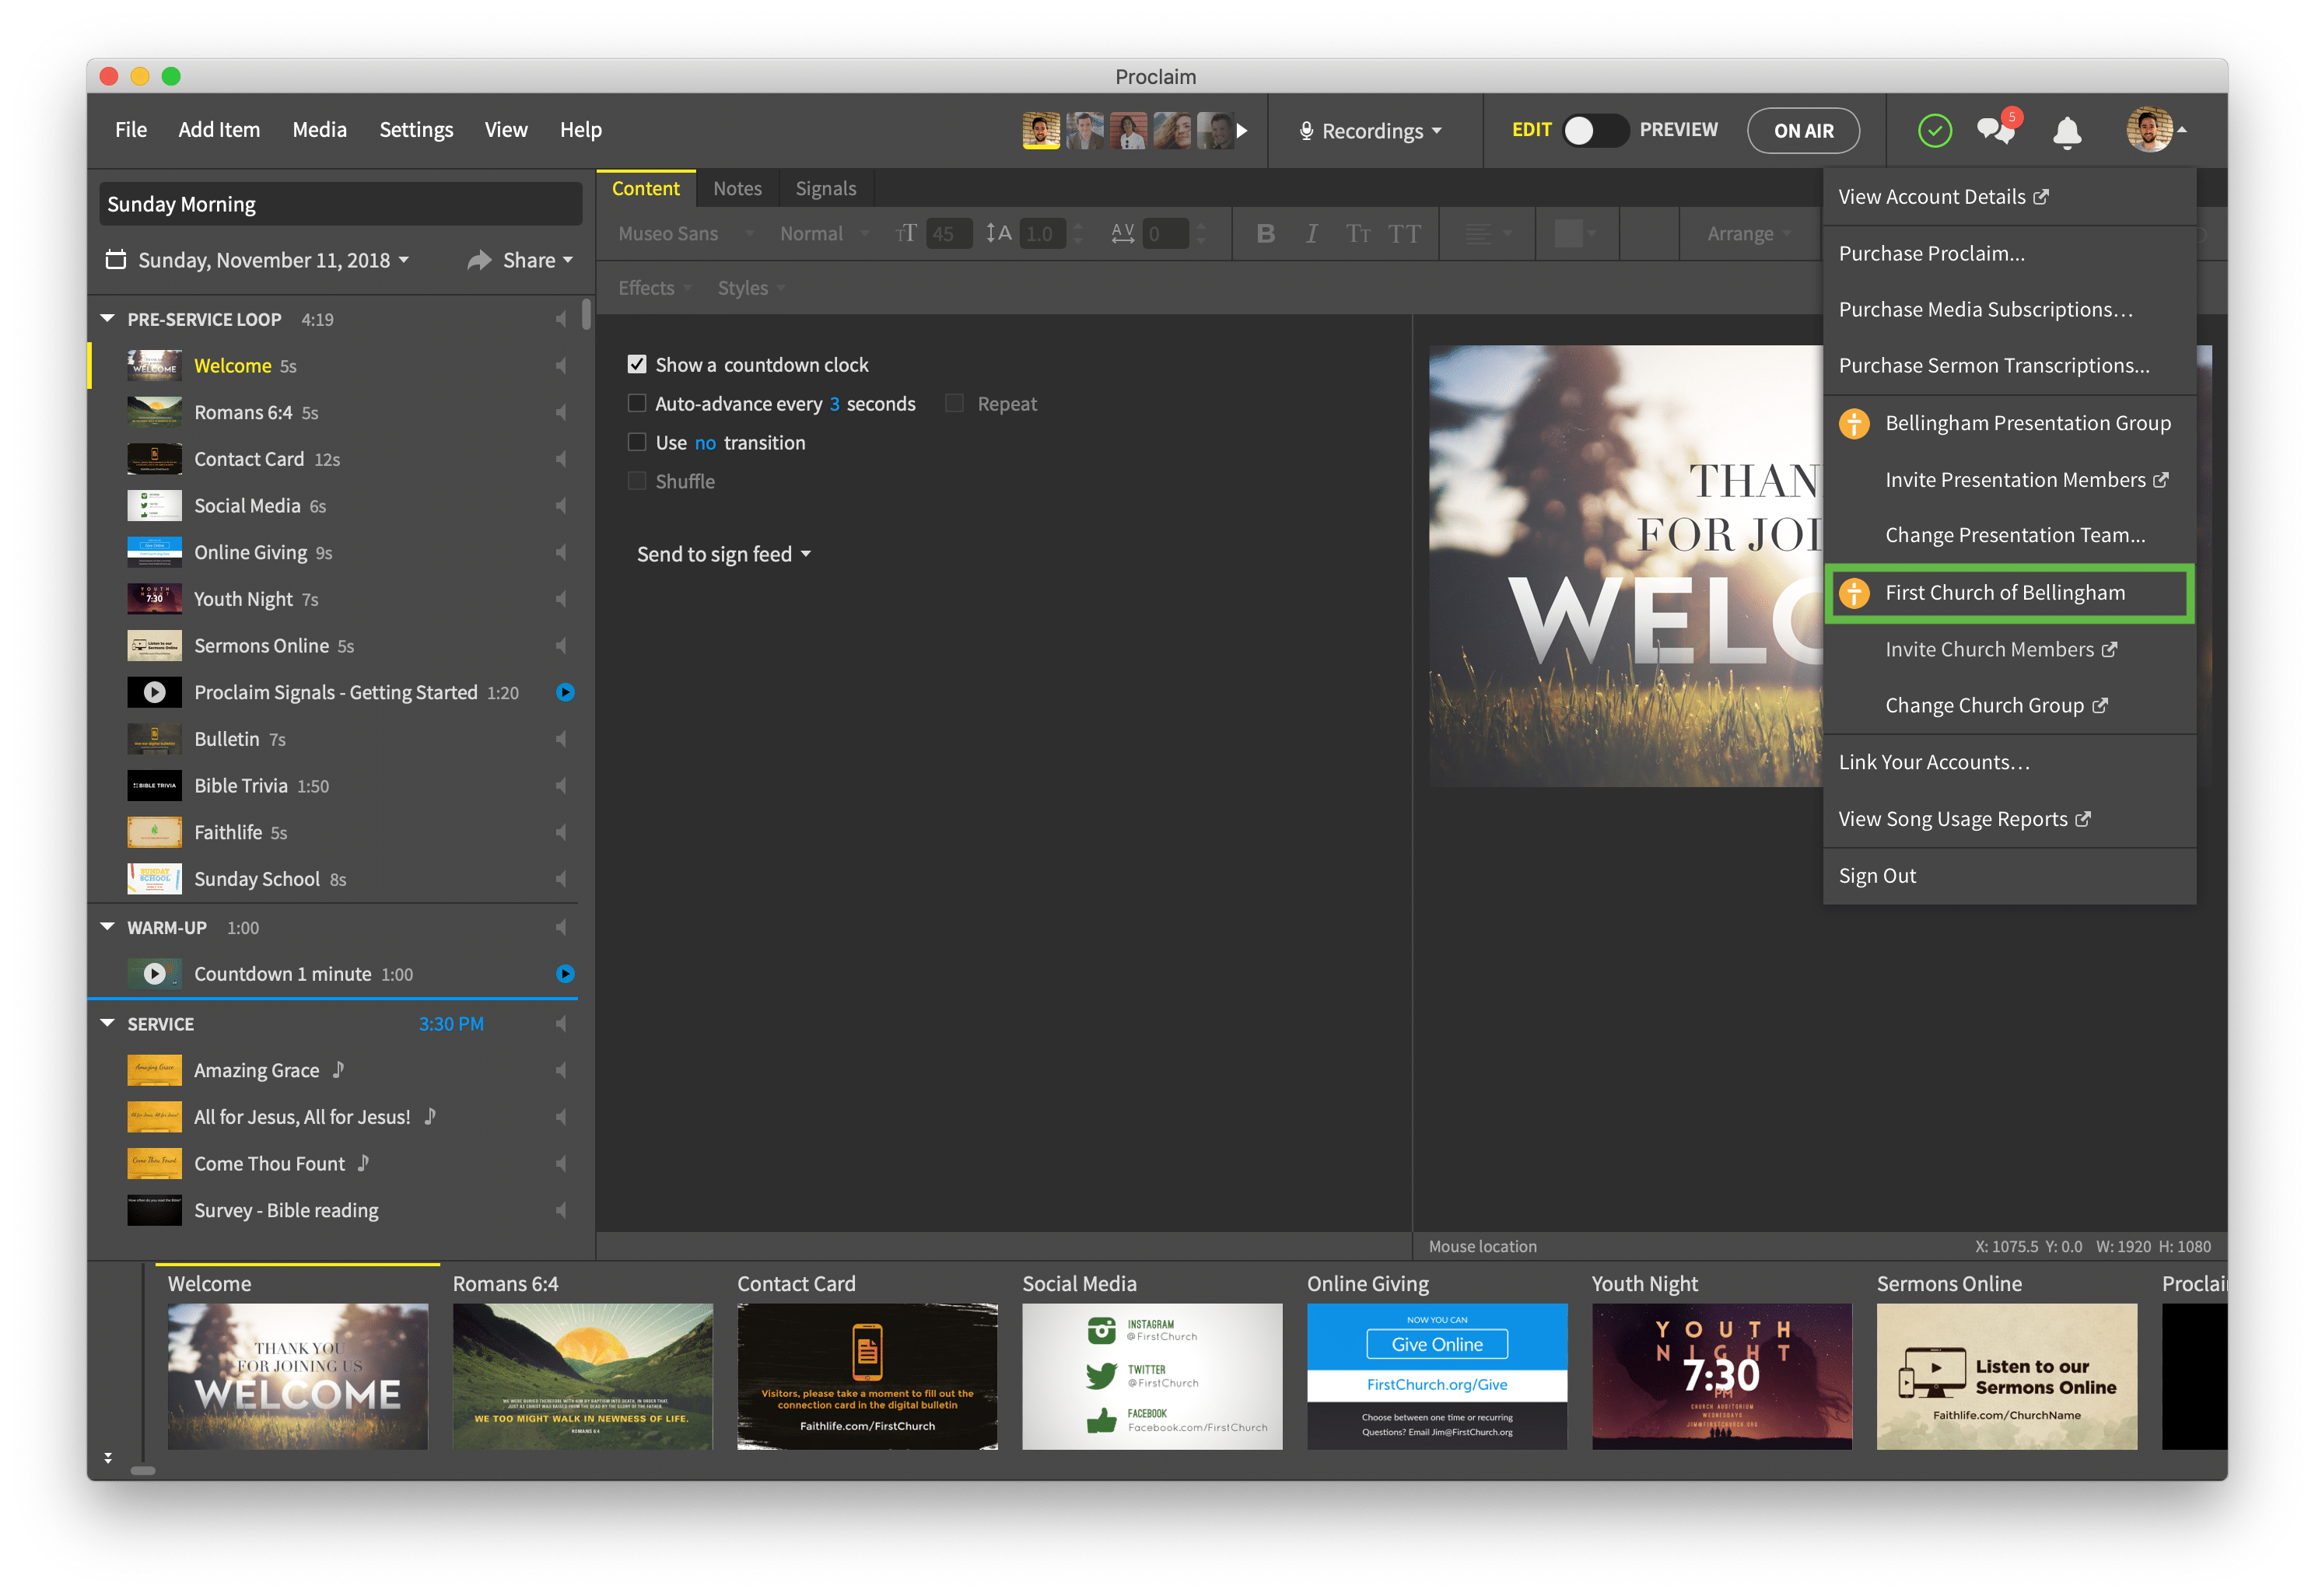Viewport: 2315px width, 1596px height.
Task: Check the Repeat checkbox
Action: point(954,403)
